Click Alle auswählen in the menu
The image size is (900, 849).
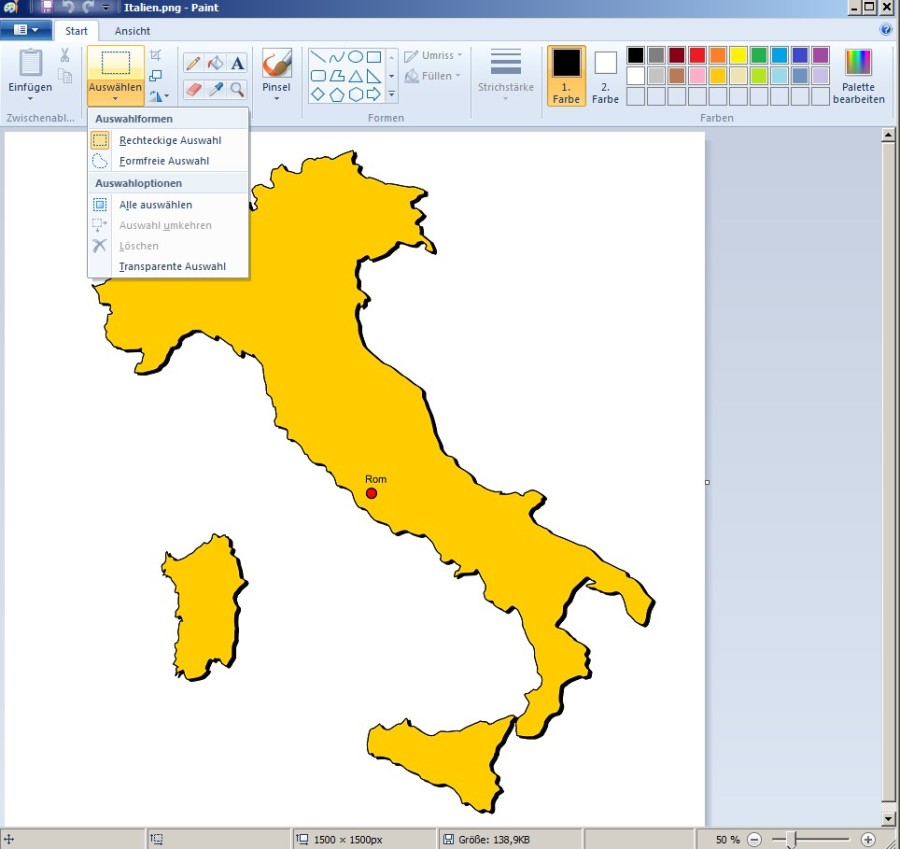(155, 205)
